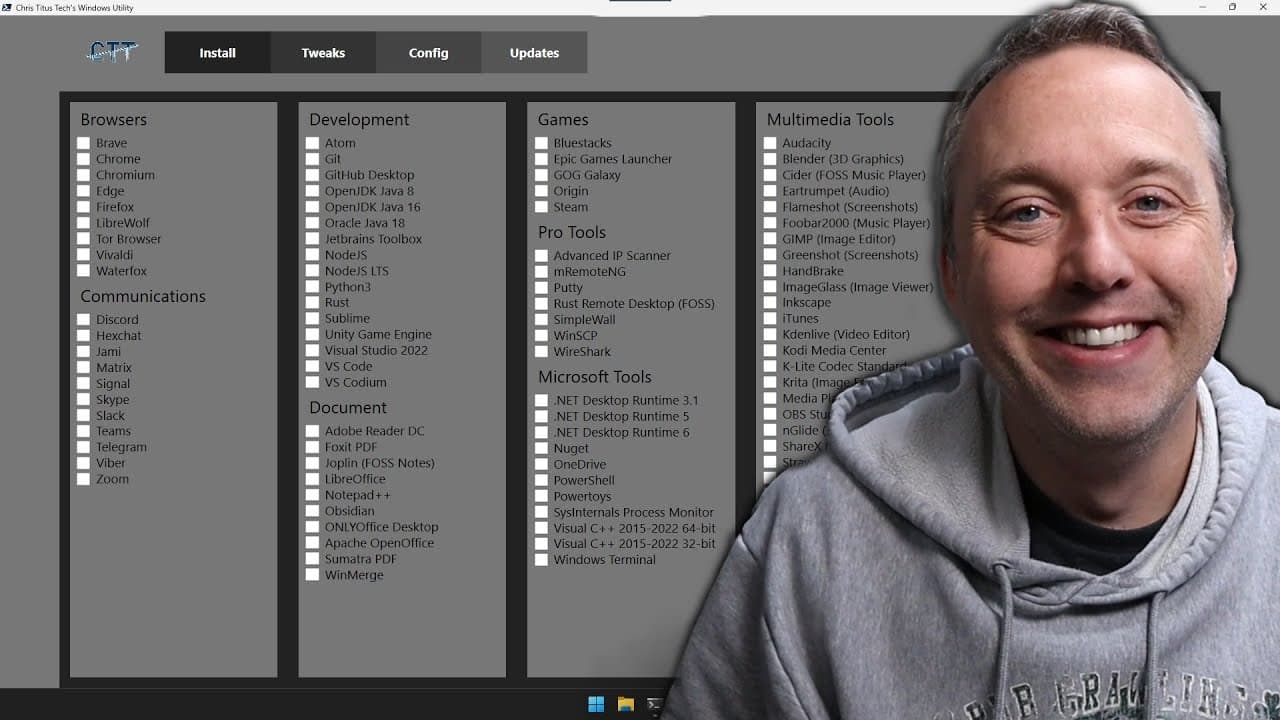Viewport: 1280px width, 720px height.
Task: Enable the Advanced IP Scanner checkbox
Action: pos(542,256)
